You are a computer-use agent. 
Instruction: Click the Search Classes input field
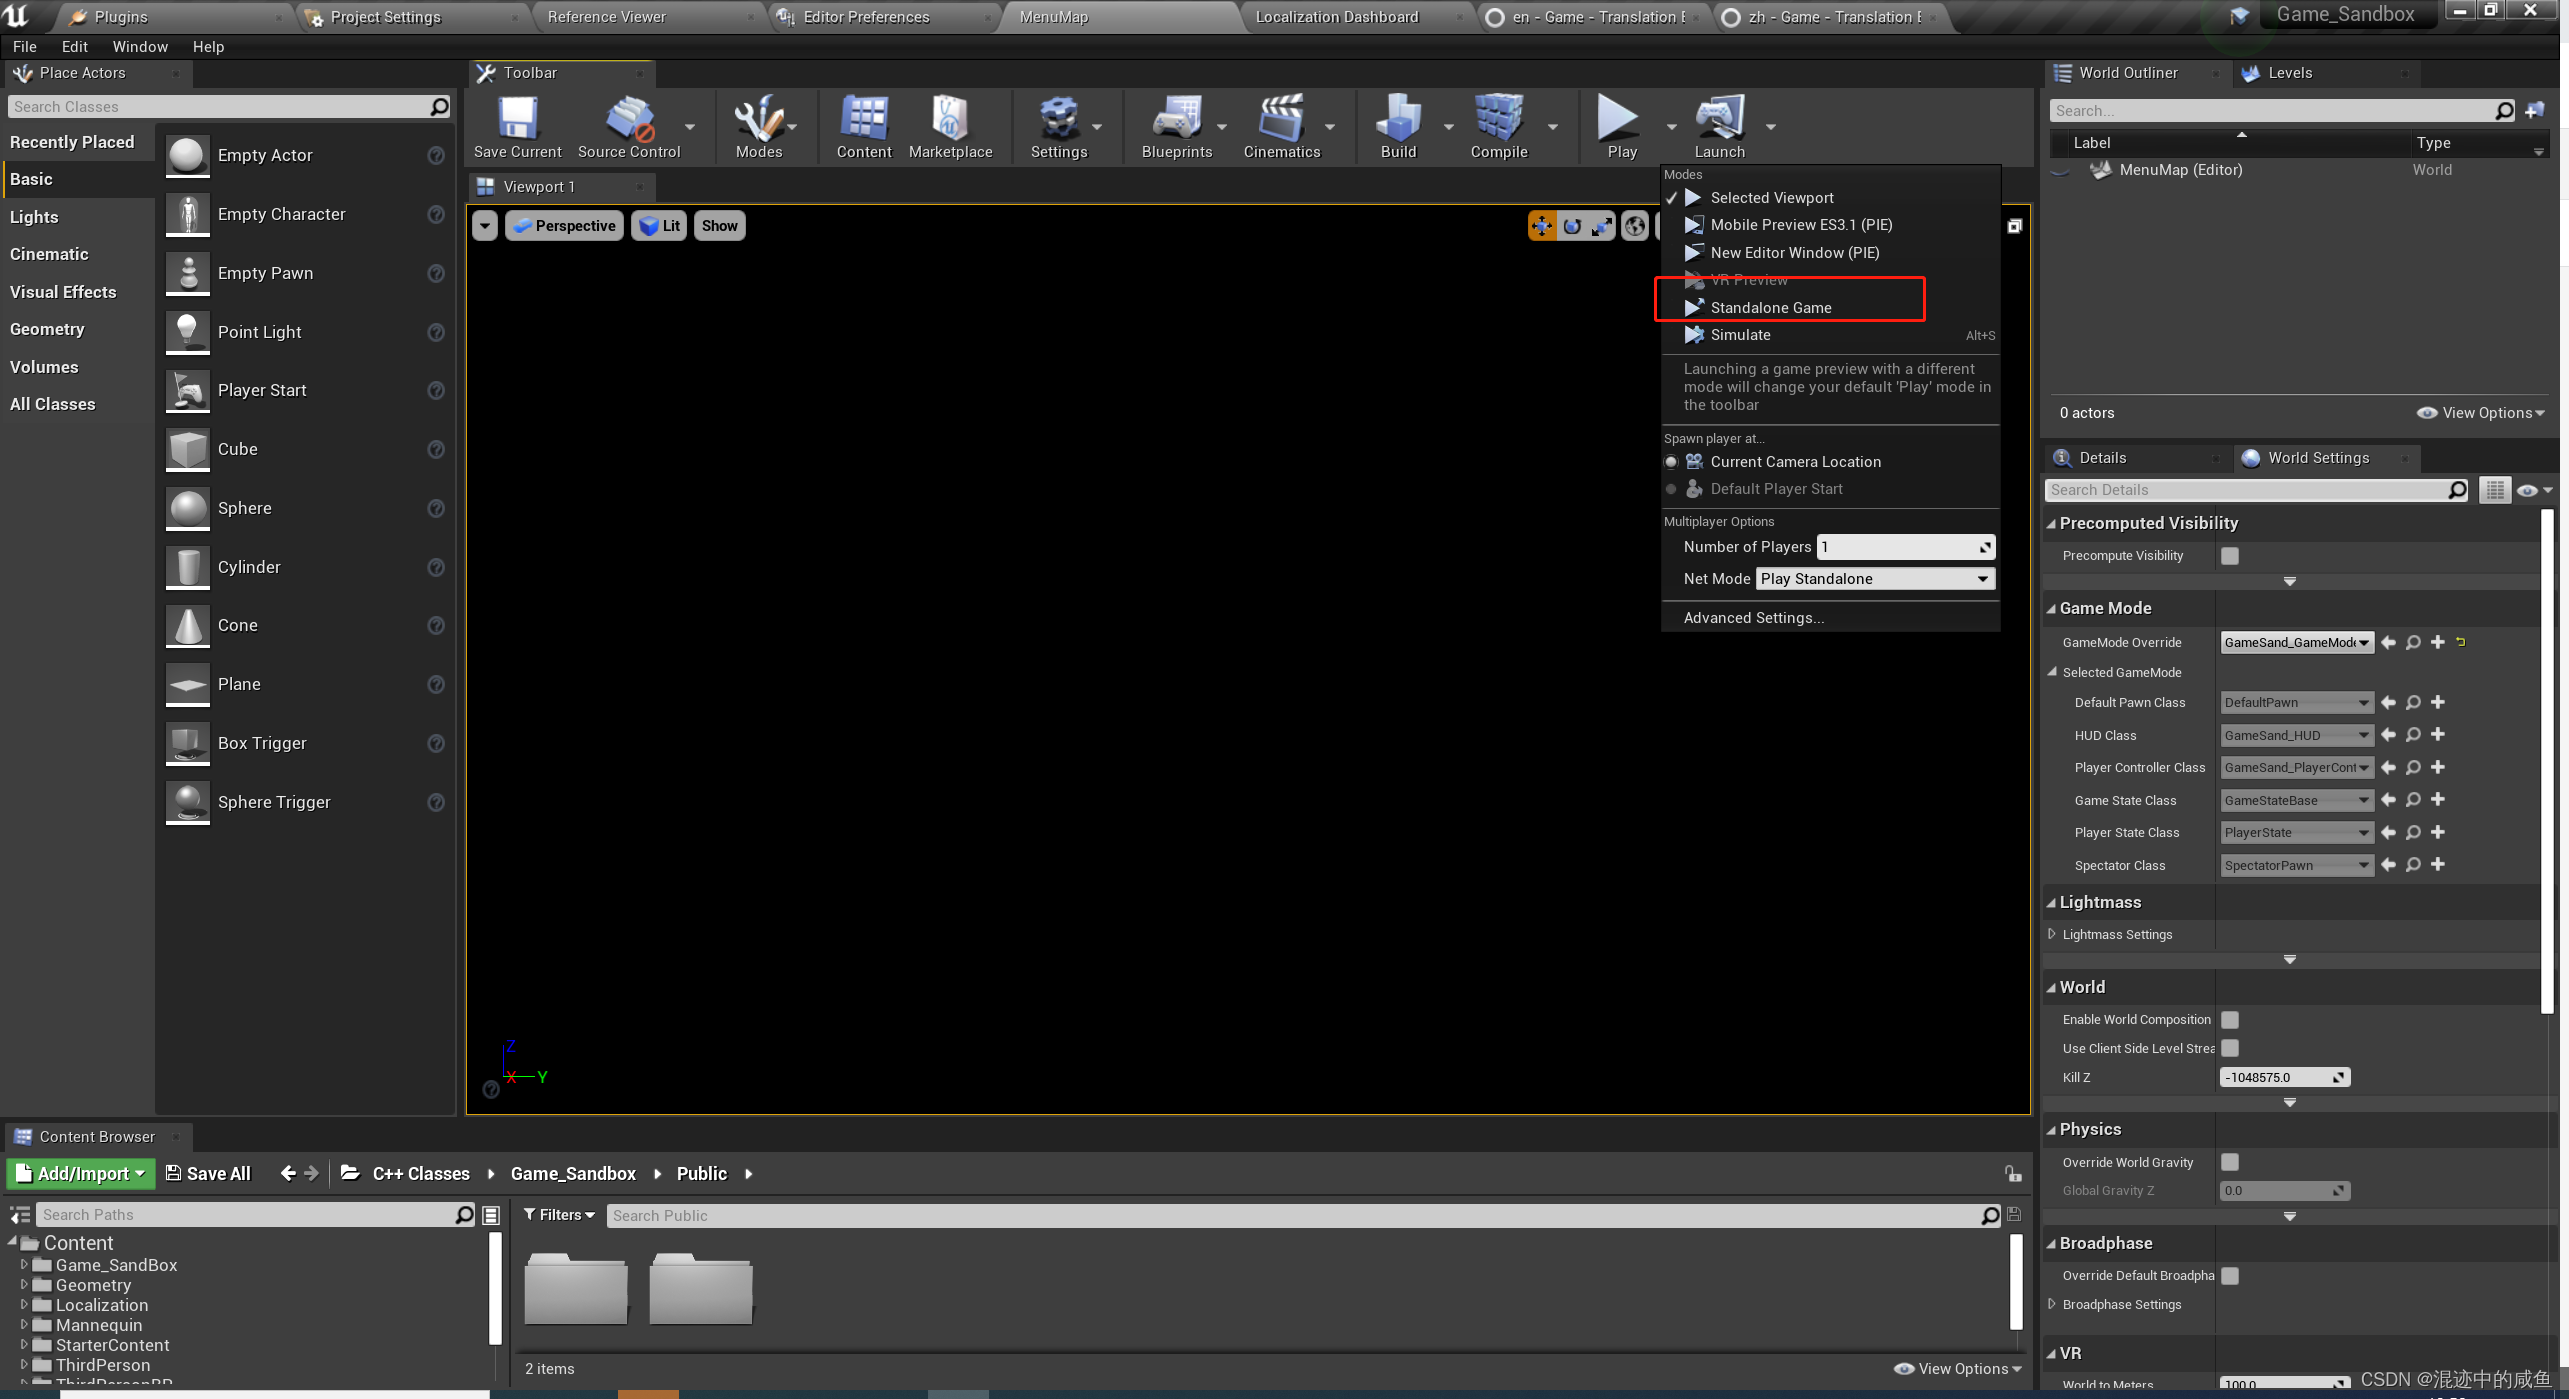point(220,107)
